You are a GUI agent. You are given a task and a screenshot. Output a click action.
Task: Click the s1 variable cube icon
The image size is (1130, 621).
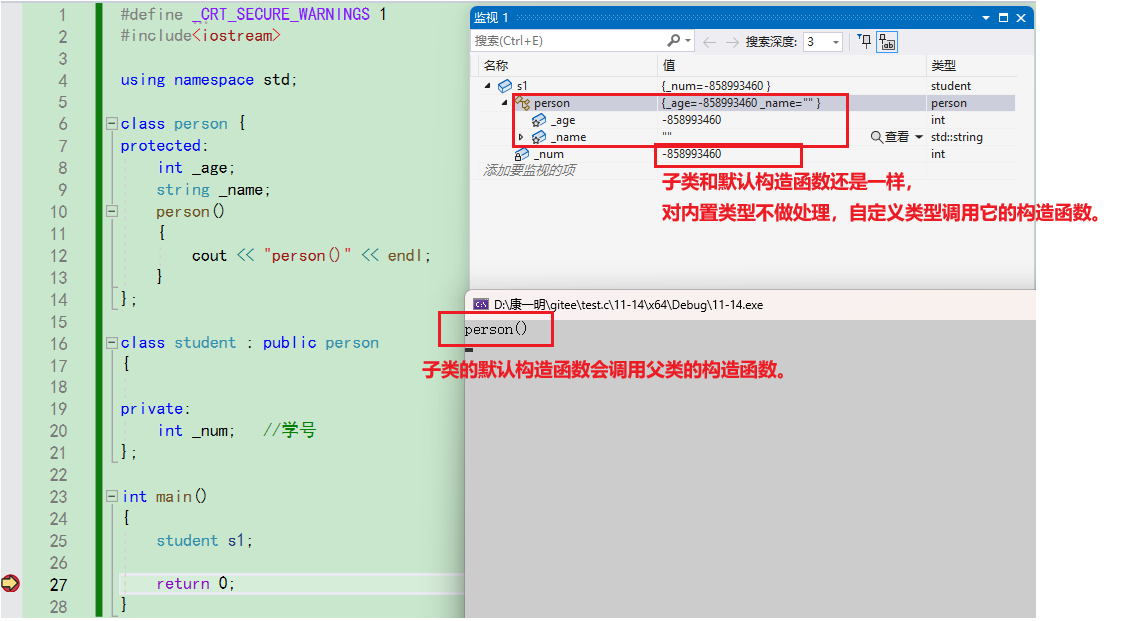(505, 86)
